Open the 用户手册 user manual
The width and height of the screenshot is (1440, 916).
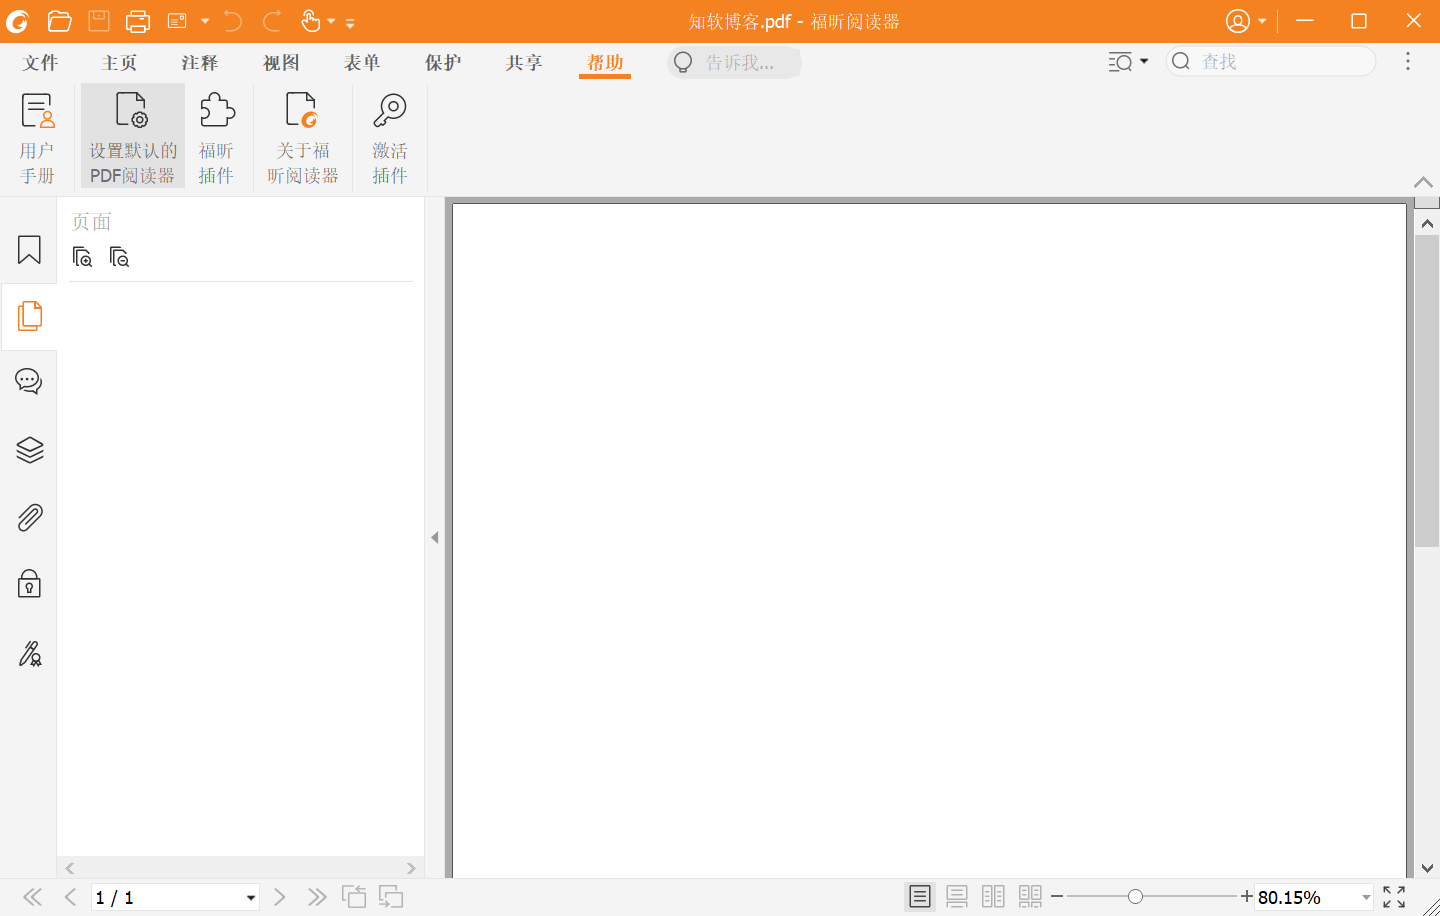pyautogui.click(x=37, y=137)
